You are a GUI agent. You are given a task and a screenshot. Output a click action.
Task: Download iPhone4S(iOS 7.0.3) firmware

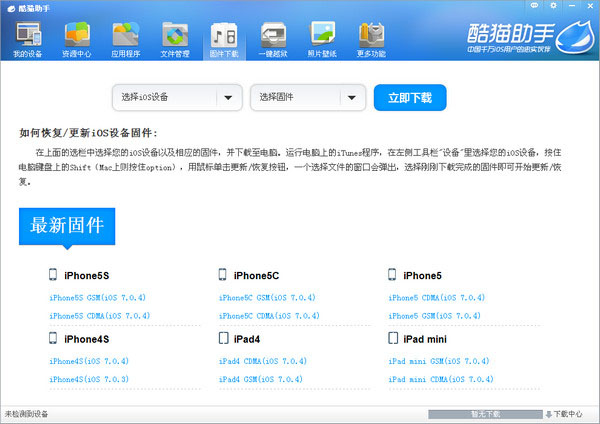click(89, 380)
